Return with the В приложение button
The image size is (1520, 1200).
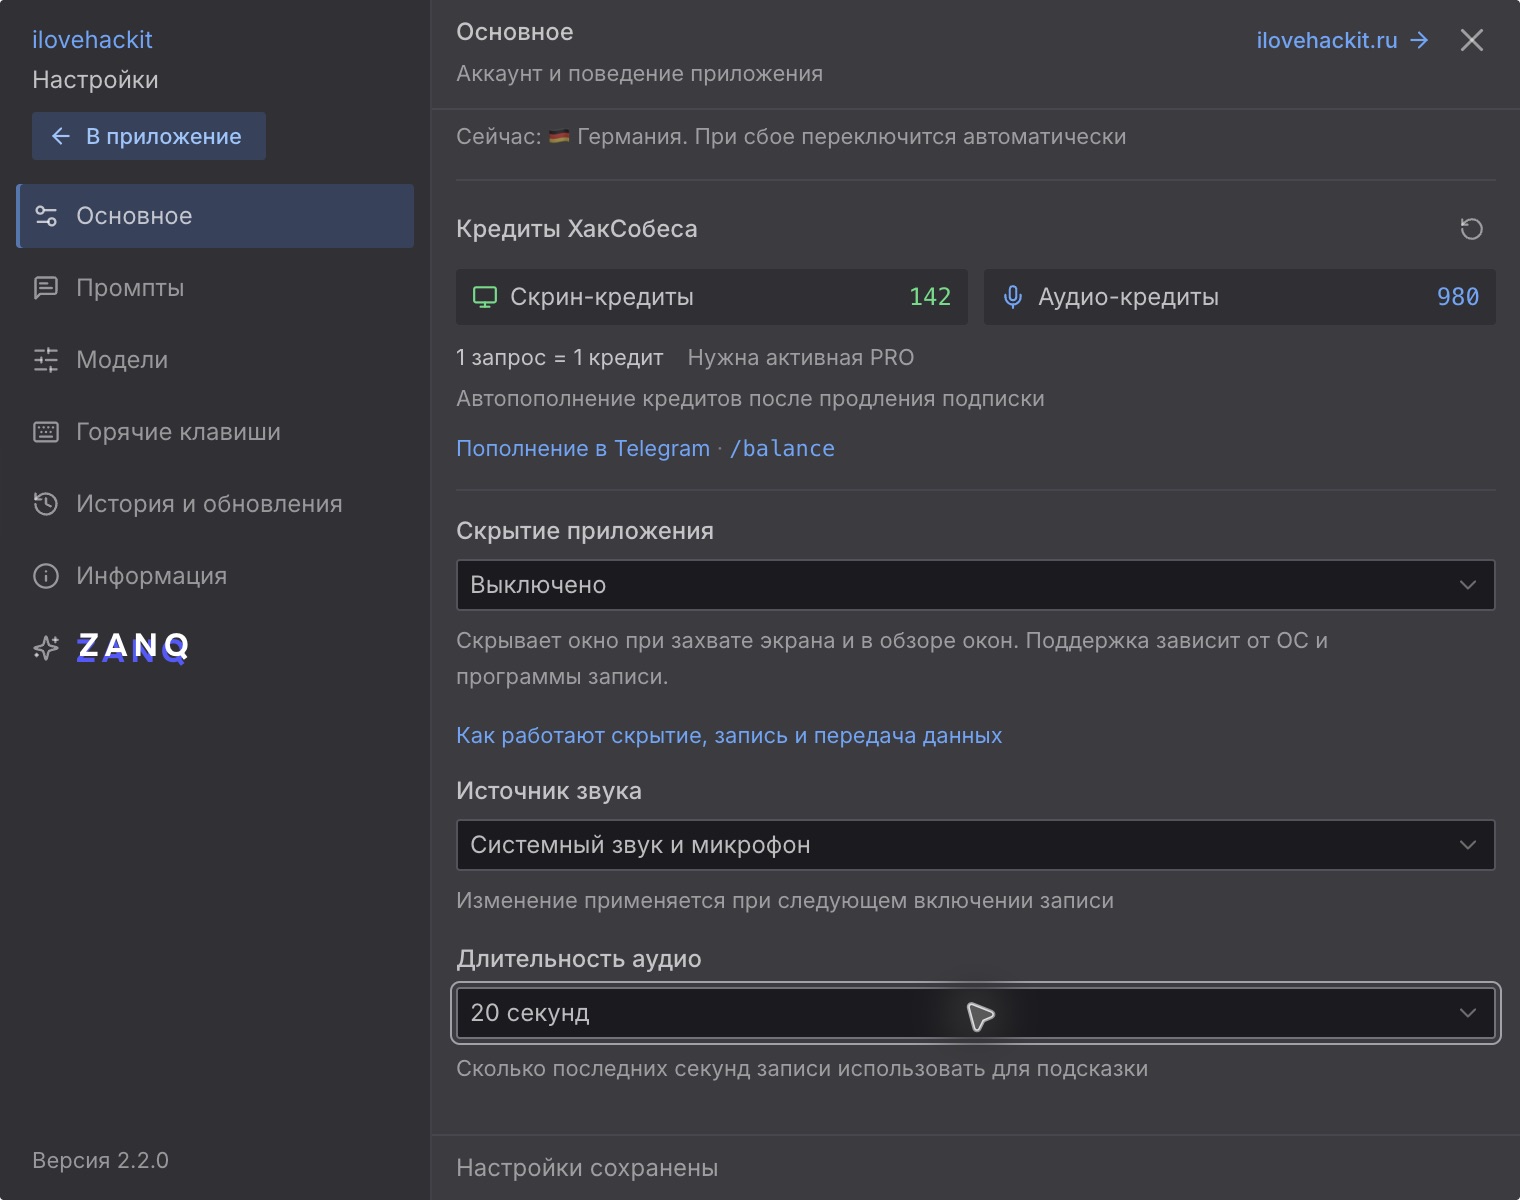pos(149,136)
